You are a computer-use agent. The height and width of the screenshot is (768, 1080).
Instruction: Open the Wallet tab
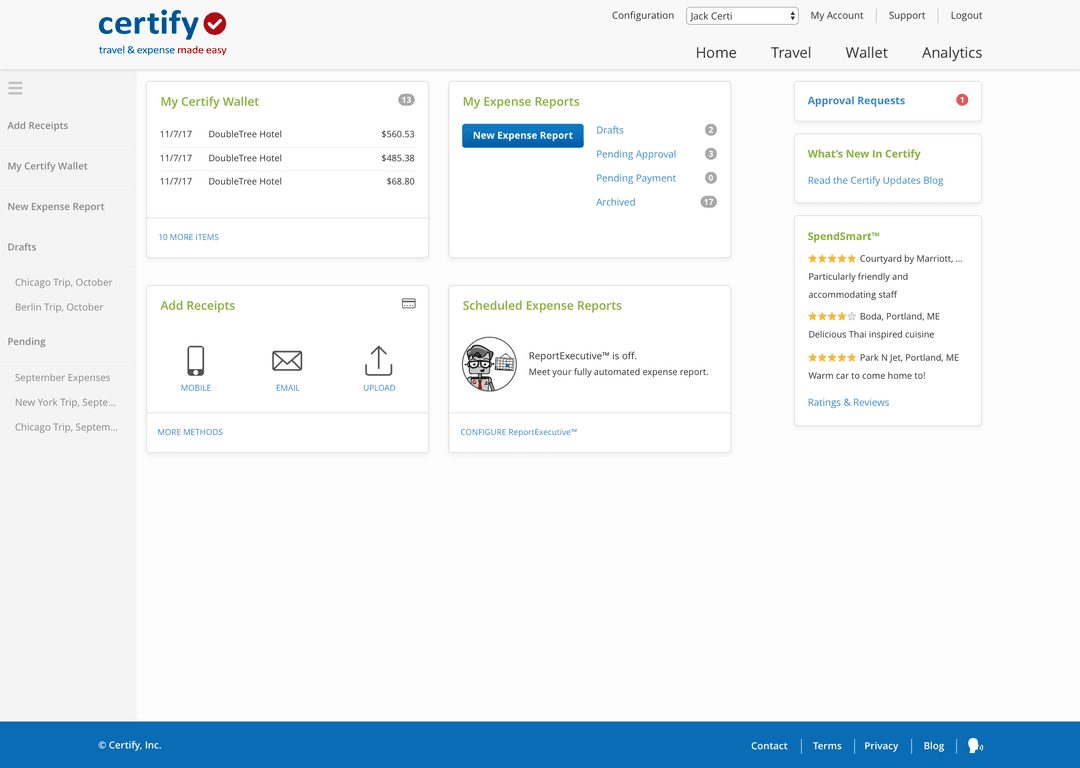coord(866,53)
